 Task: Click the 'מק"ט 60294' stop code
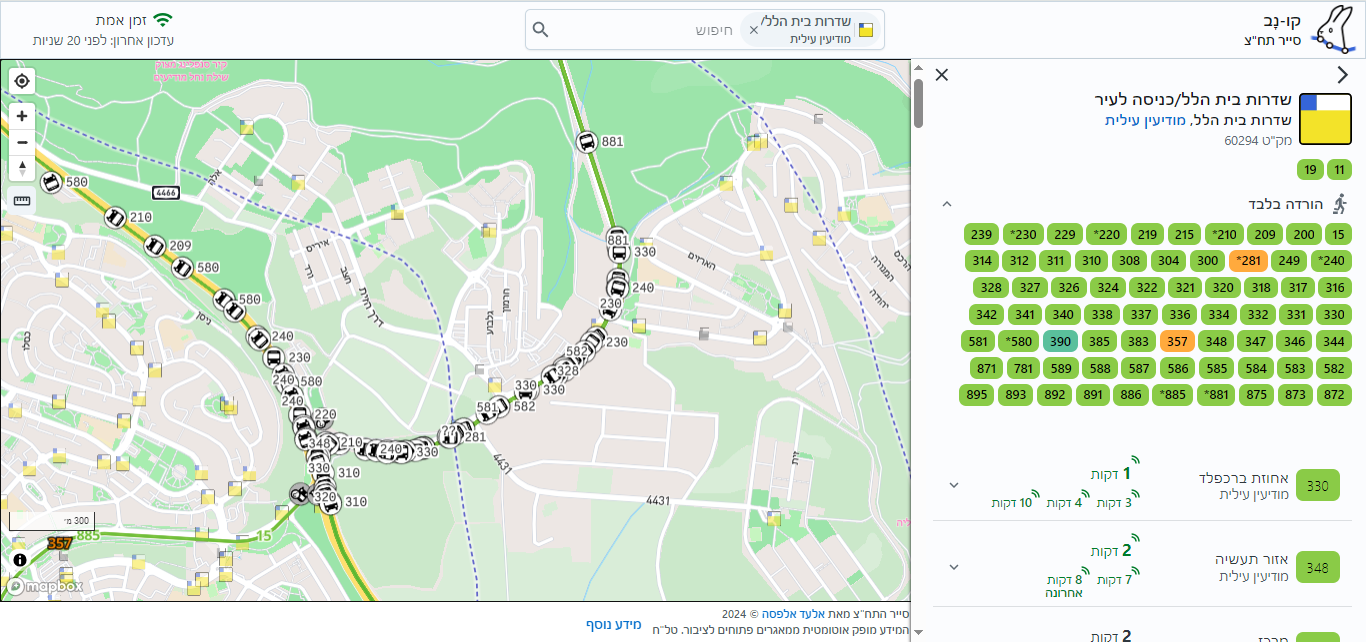(1258, 141)
